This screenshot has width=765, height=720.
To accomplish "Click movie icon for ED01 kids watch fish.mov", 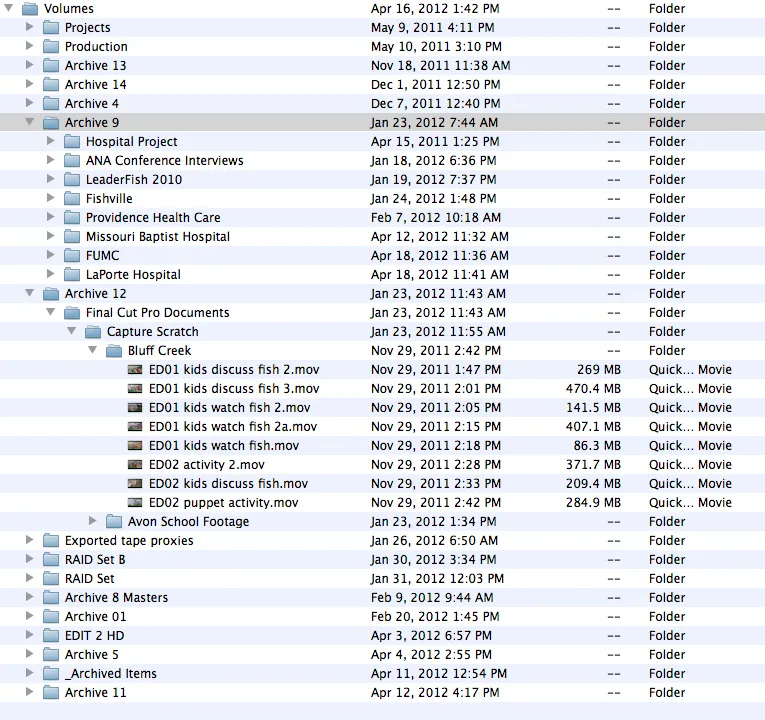I will (135, 446).
